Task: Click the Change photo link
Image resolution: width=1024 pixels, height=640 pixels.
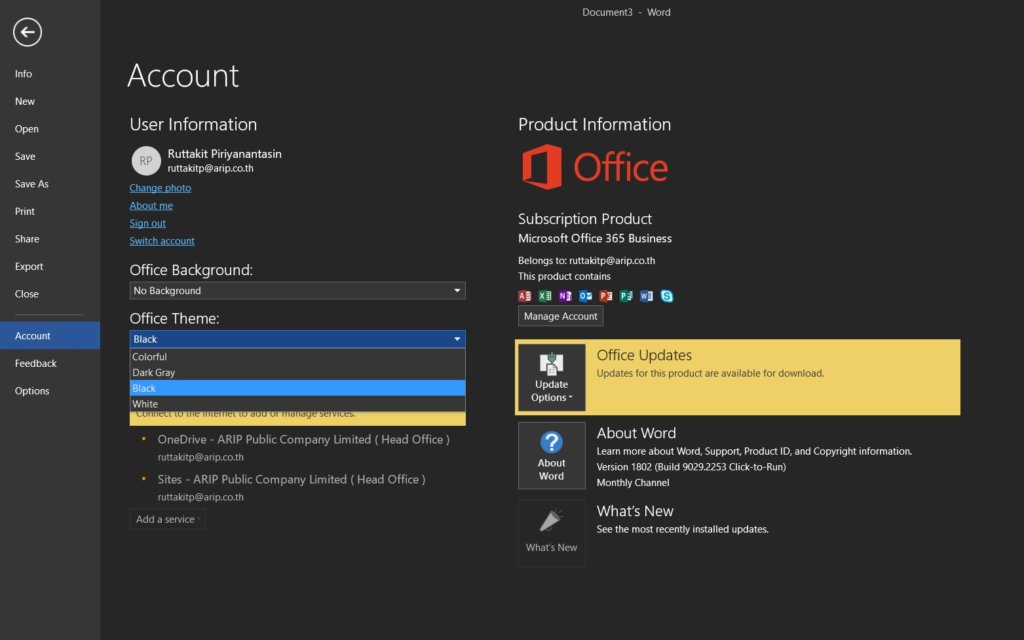Action: [160, 188]
